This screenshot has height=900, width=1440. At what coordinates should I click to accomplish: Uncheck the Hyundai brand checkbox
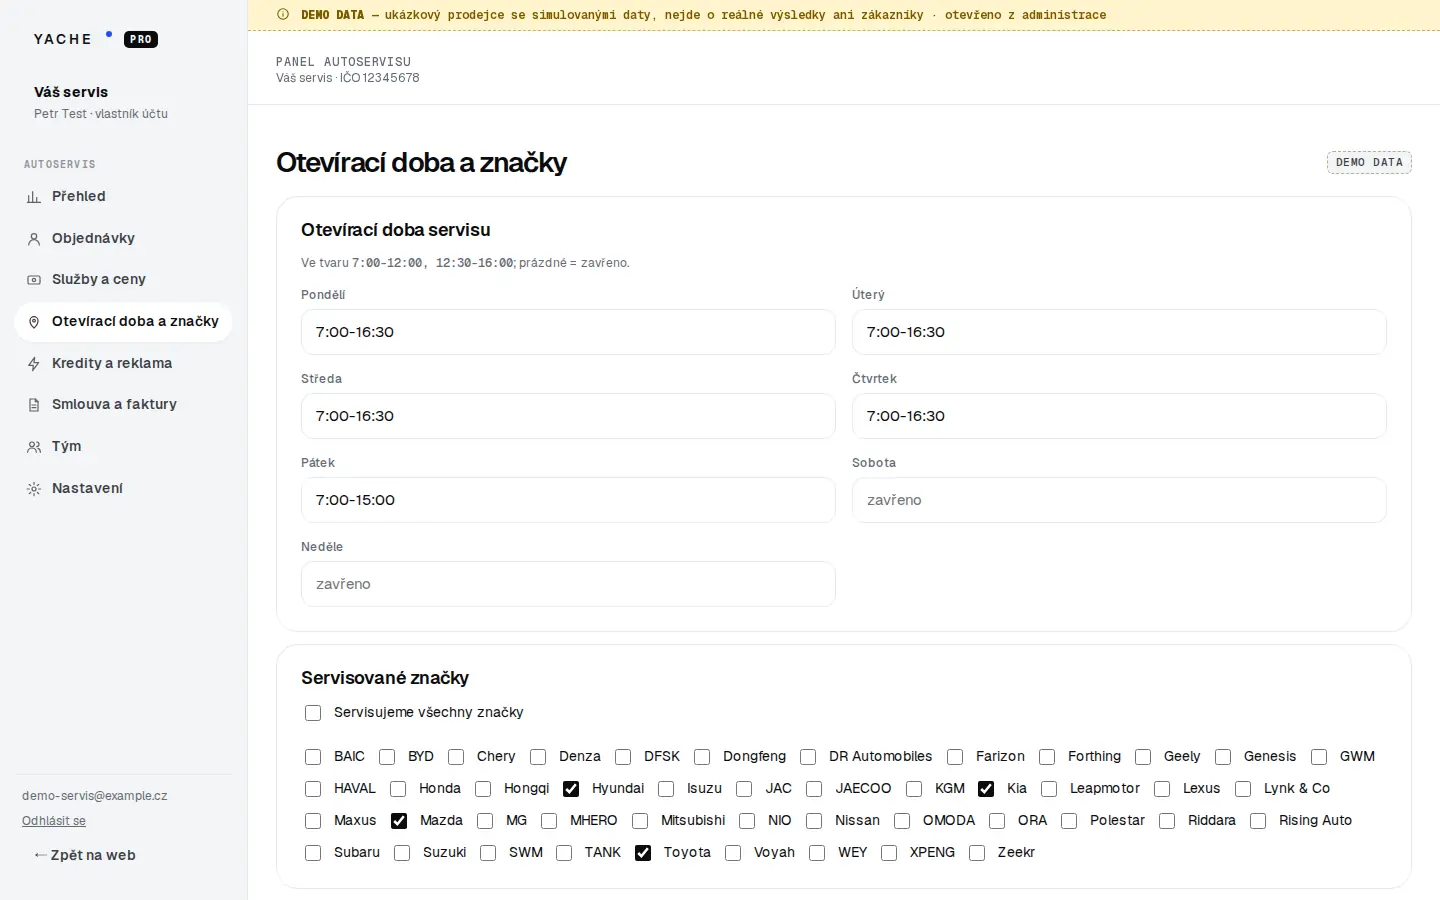coord(571,789)
